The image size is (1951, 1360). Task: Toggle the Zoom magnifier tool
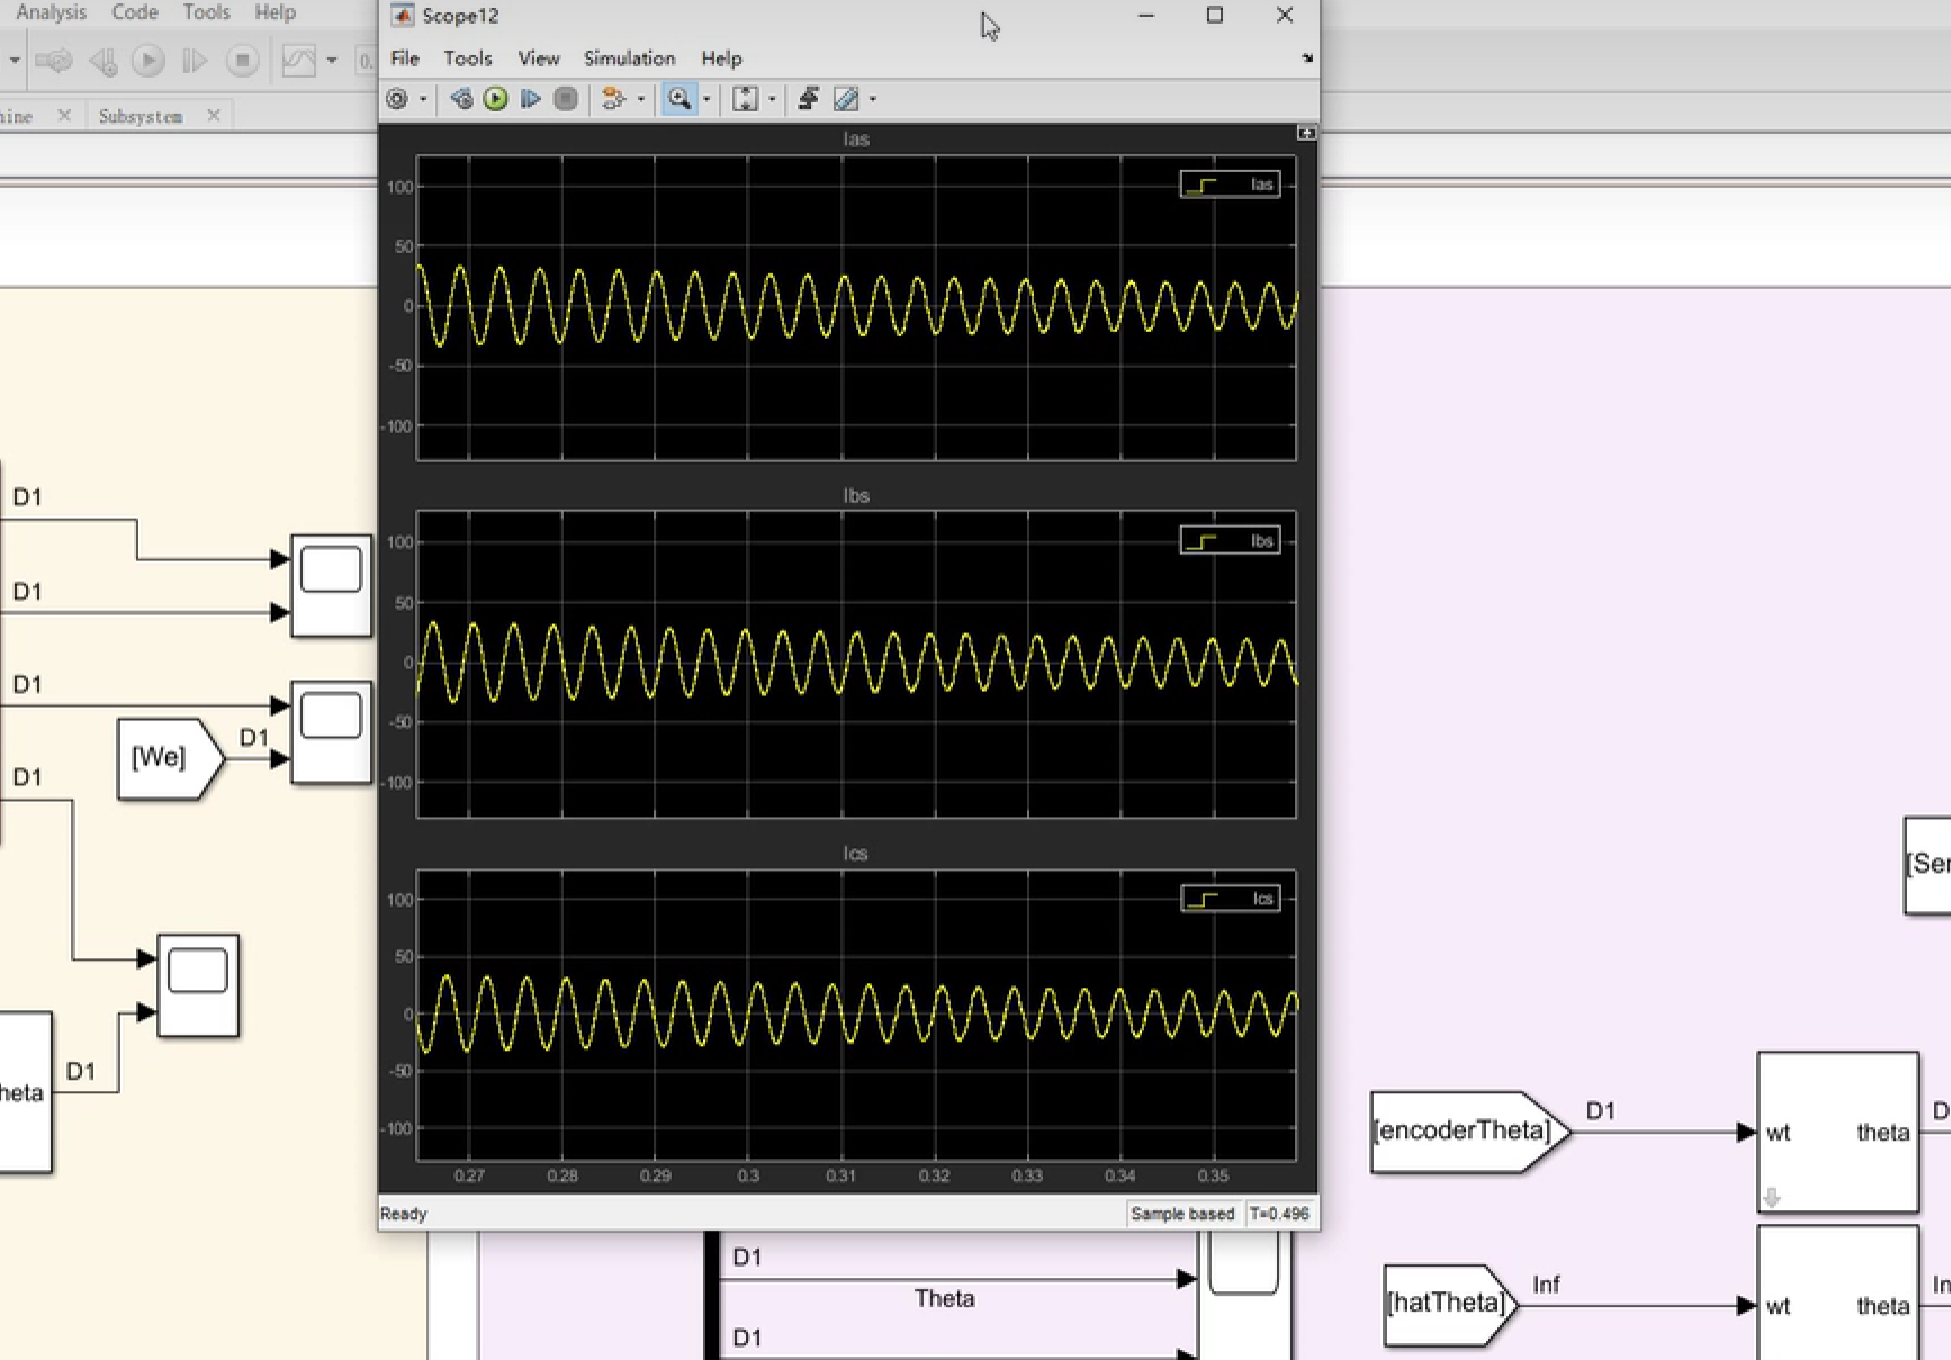click(x=679, y=99)
